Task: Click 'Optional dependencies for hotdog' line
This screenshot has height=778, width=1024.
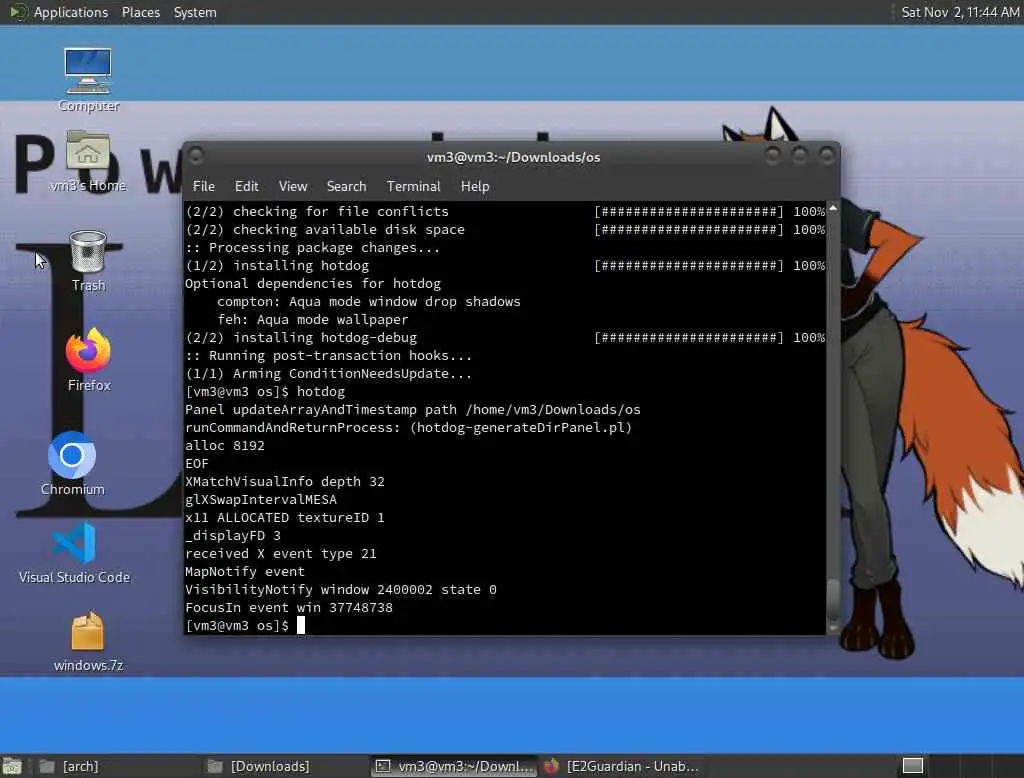Action: [x=313, y=284]
